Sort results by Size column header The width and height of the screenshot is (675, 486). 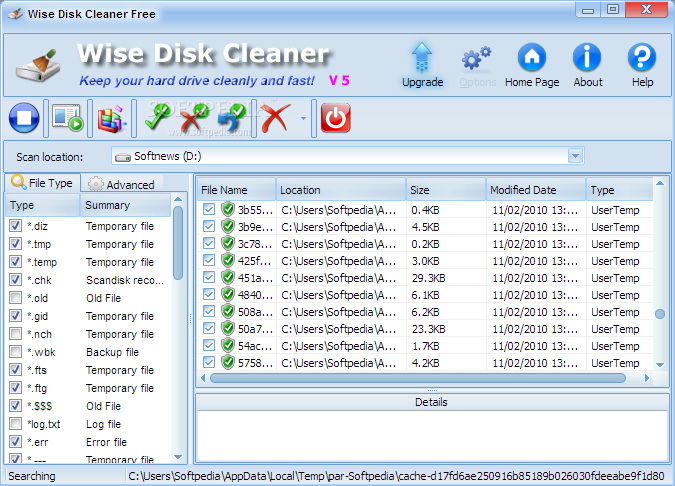pos(445,190)
